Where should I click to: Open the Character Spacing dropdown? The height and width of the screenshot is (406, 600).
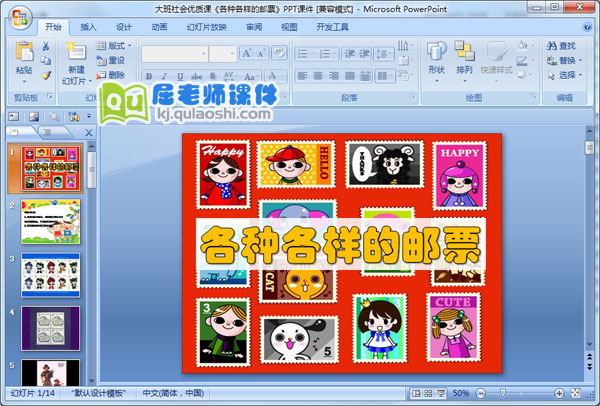coord(231,76)
